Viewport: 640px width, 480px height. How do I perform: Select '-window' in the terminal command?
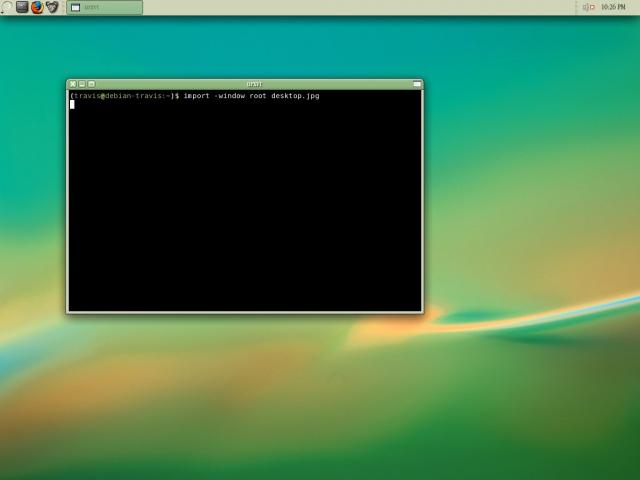[229, 96]
